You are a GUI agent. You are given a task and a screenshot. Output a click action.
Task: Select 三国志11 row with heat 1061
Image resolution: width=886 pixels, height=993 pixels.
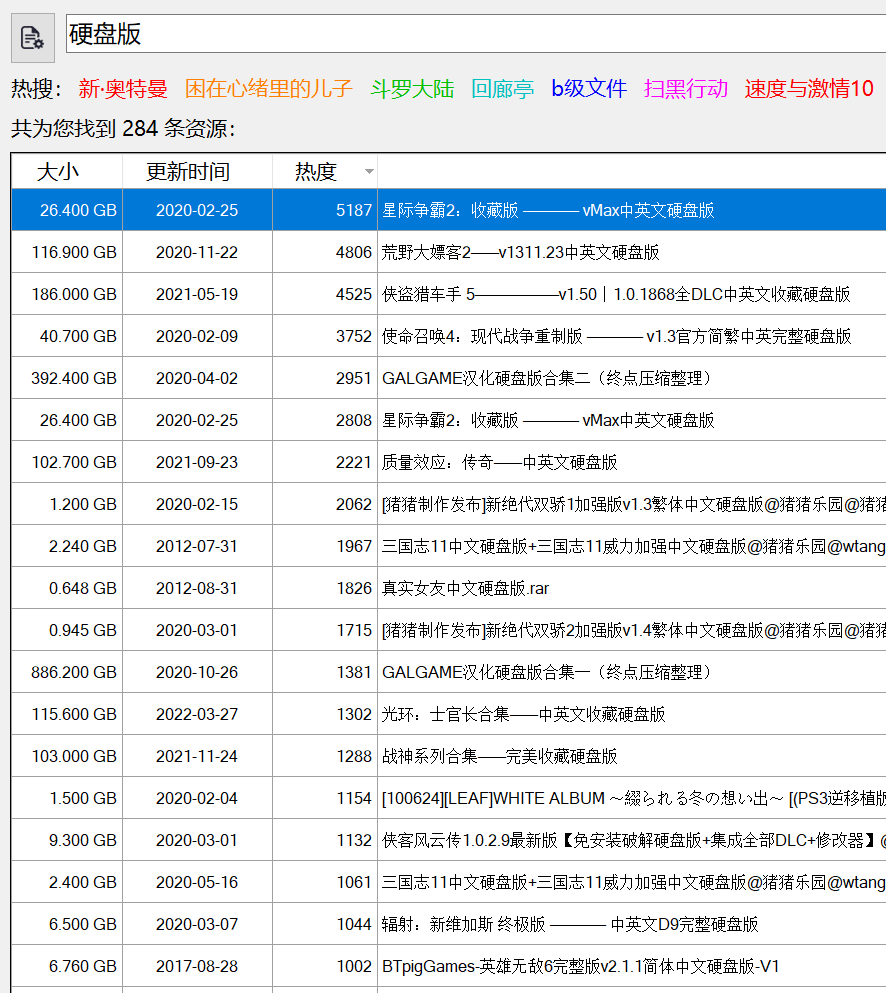448,882
